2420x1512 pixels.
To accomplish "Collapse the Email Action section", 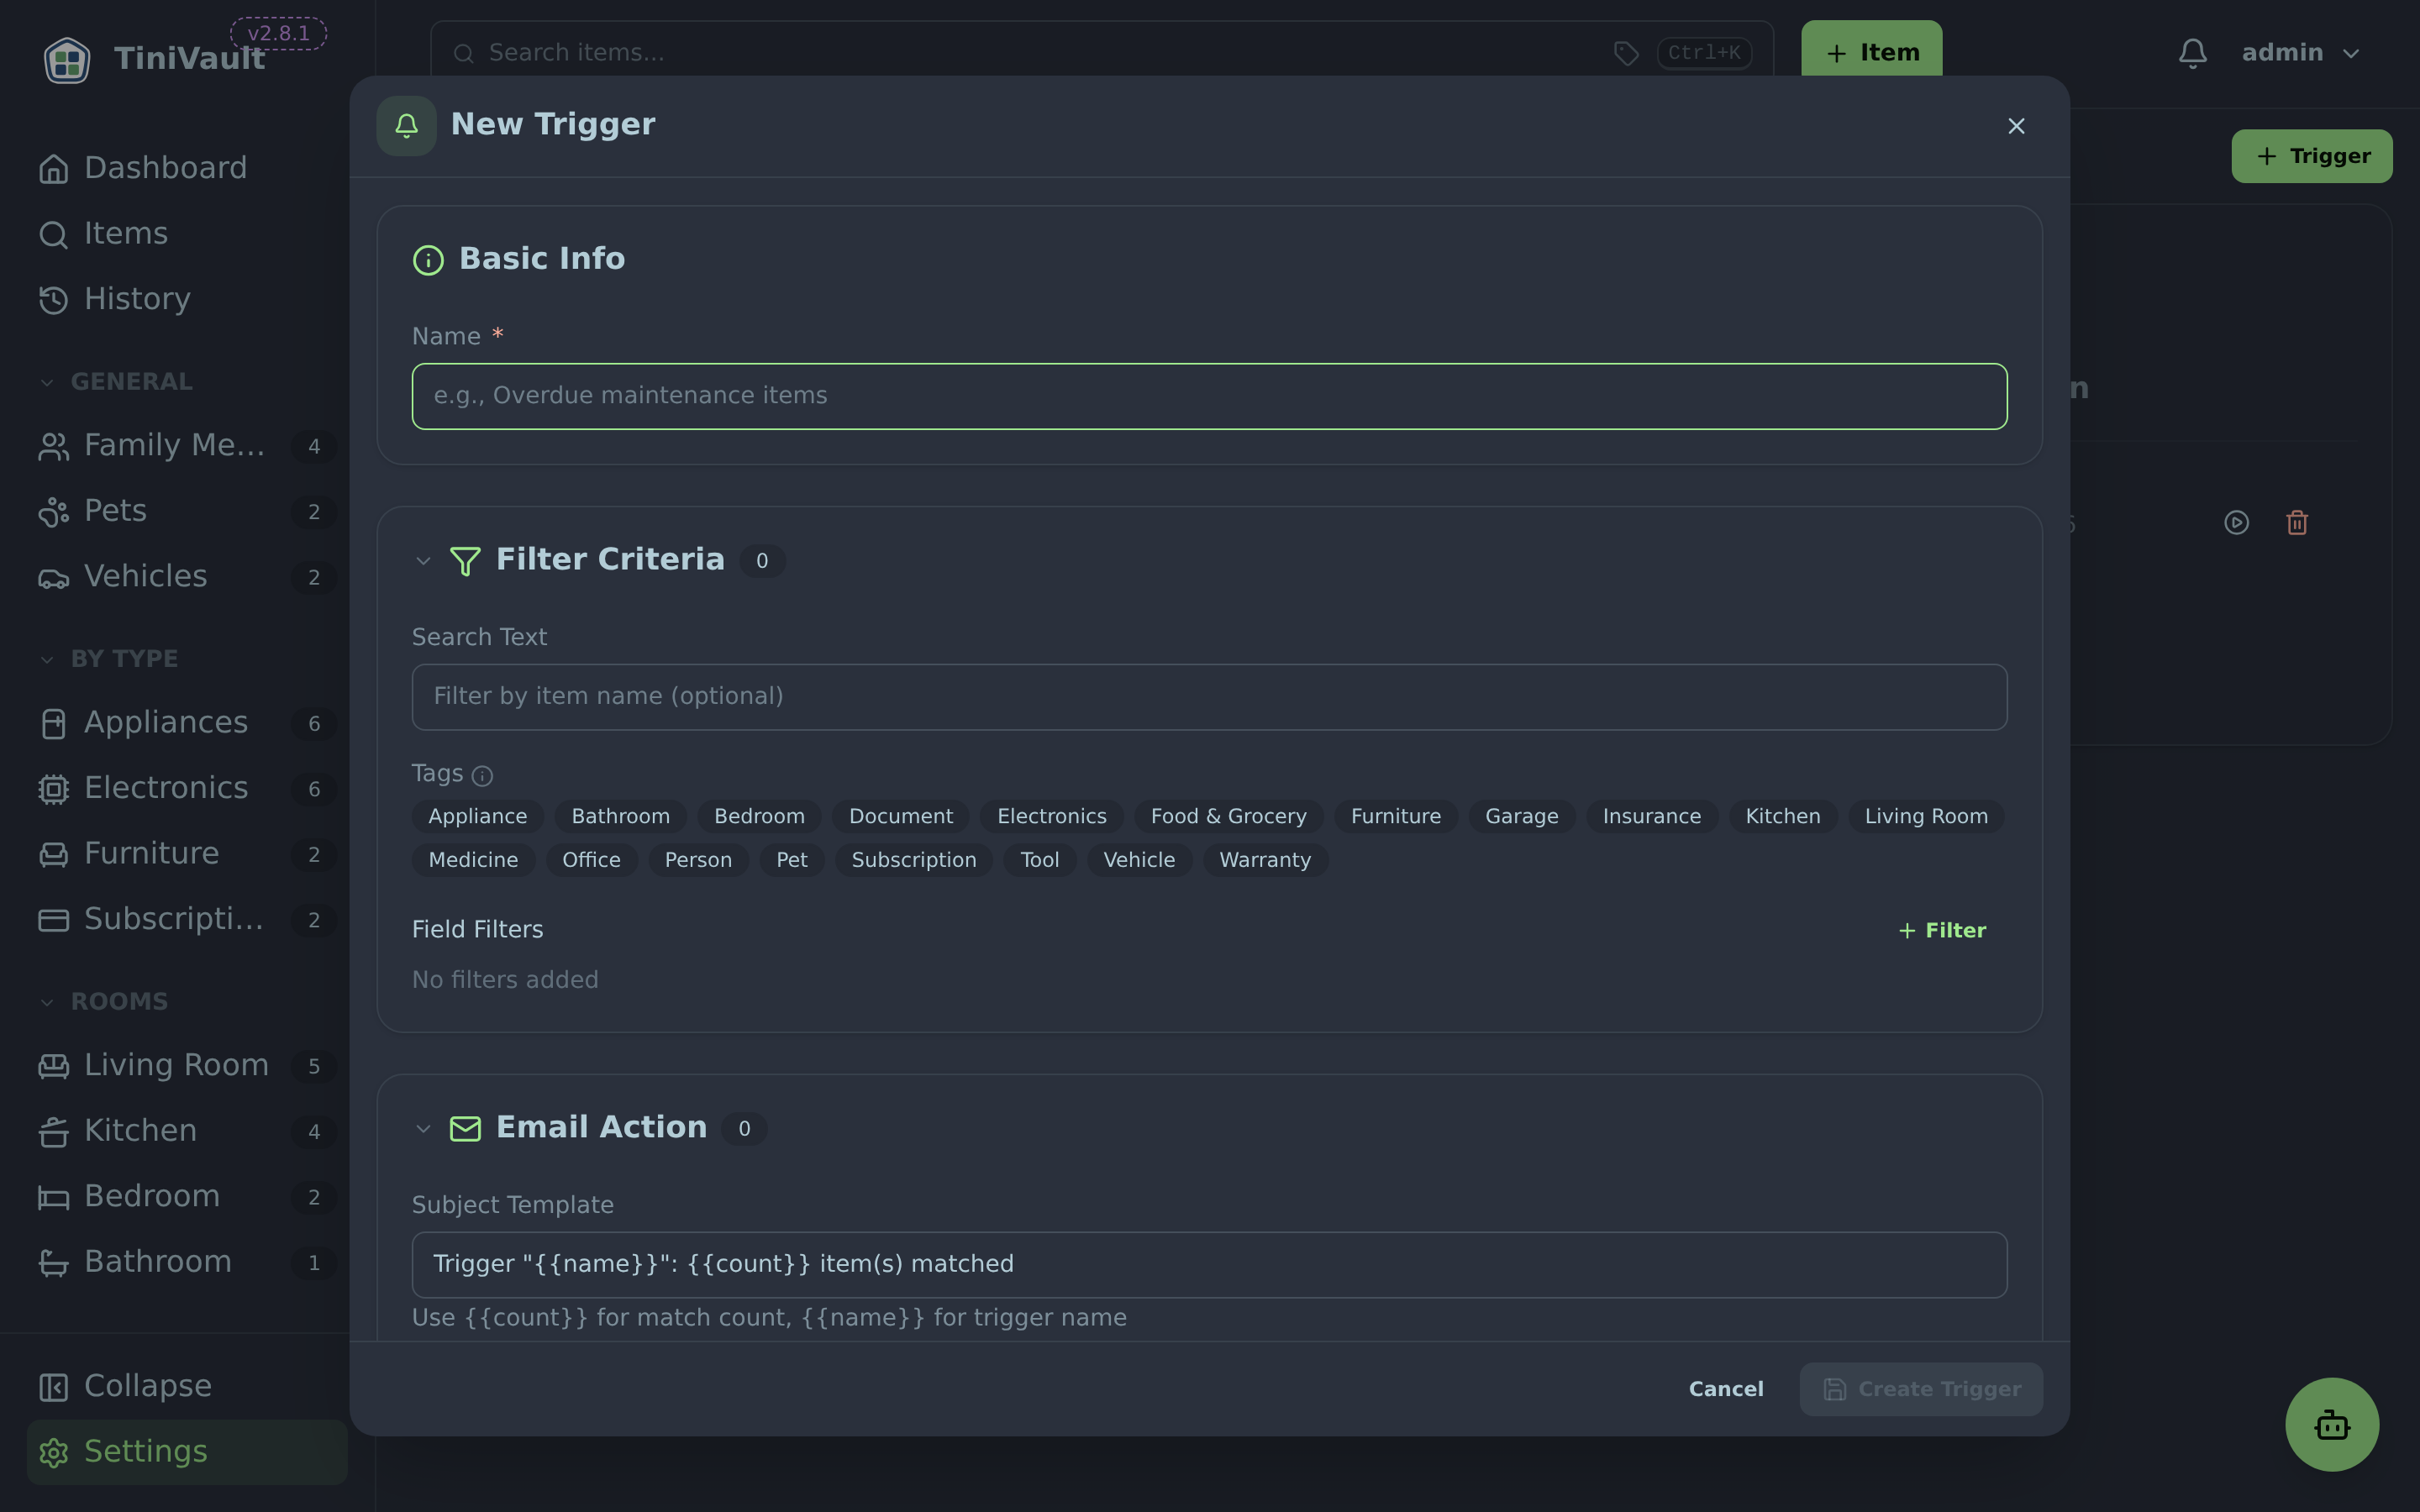I will pos(423,1129).
